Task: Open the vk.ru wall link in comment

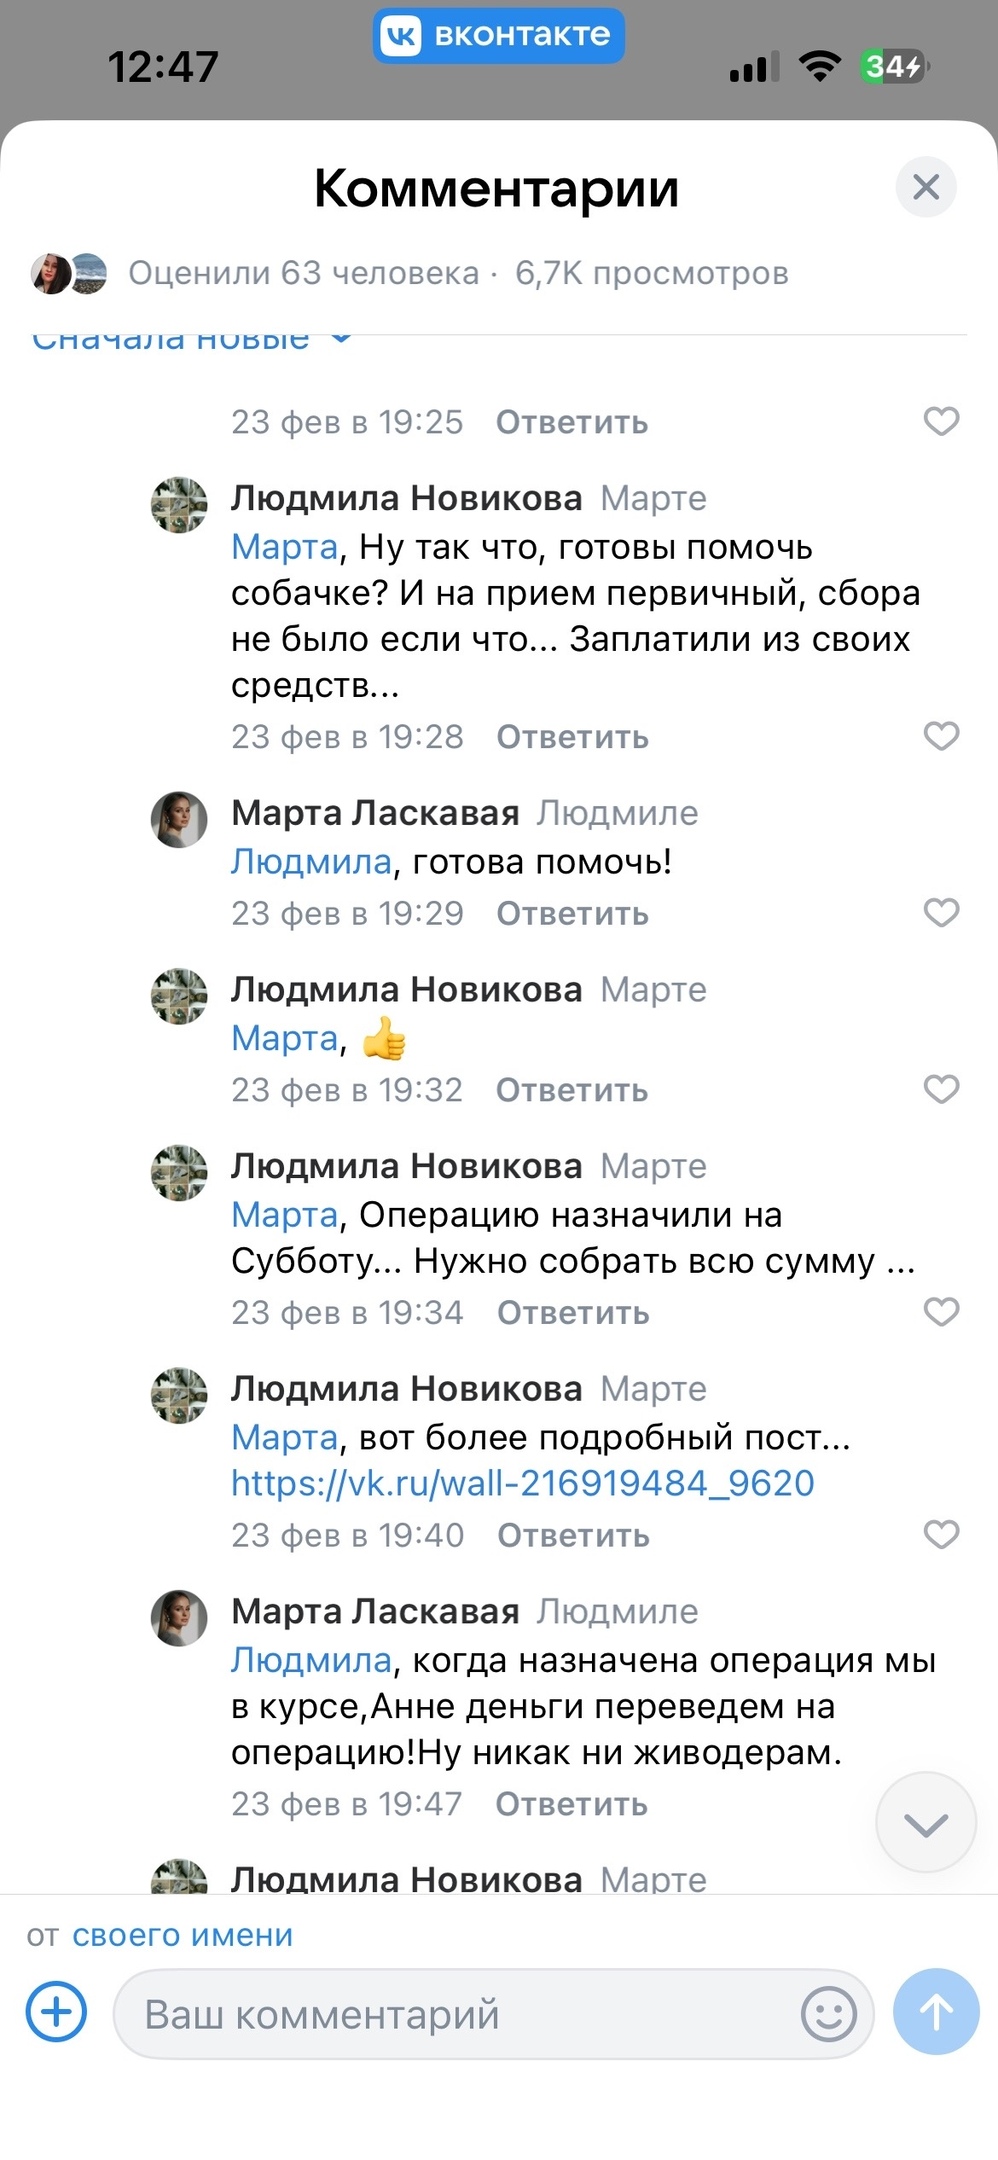Action: click(x=523, y=1484)
